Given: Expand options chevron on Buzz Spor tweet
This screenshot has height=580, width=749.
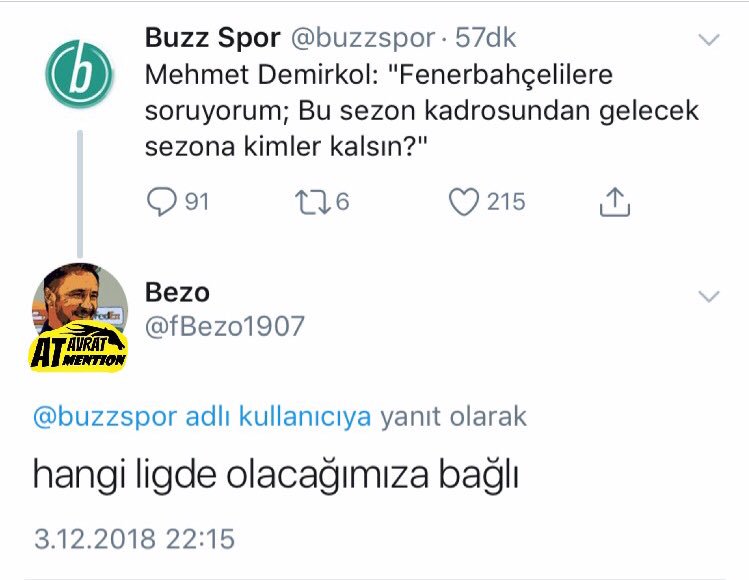Looking at the screenshot, I should (709, 40).
